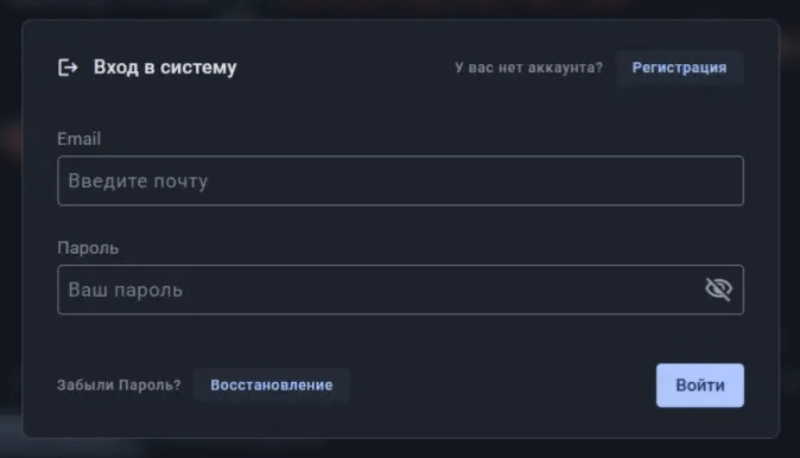Image resolution: width=800 pixels, height=458 pixels.
Task: Open password recovery via Восстановление
Action: coord(271,385)
